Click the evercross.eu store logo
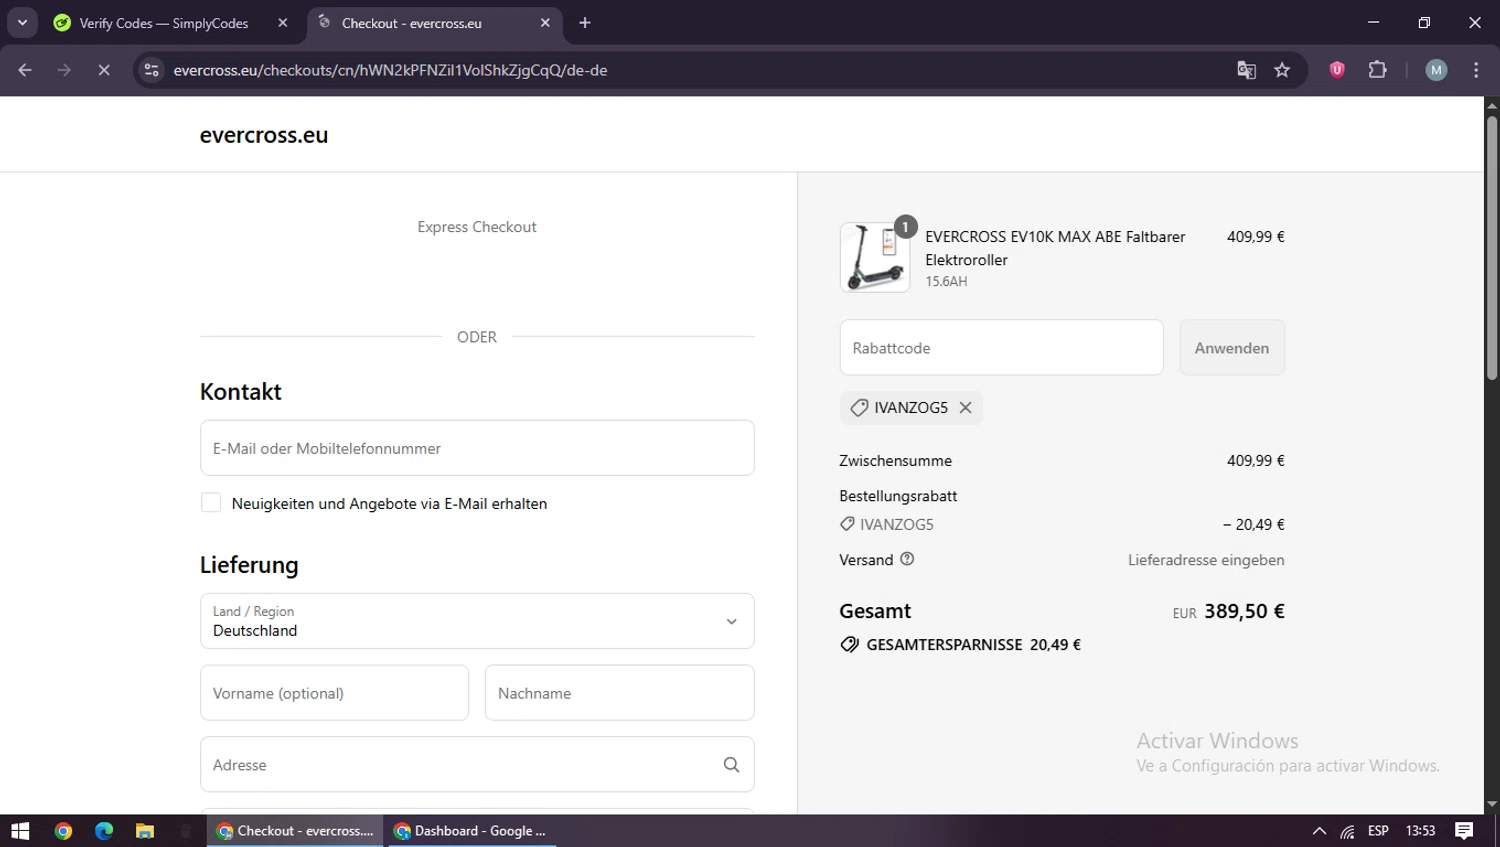Screen dimensions: 1500x847 pos(264,135)
